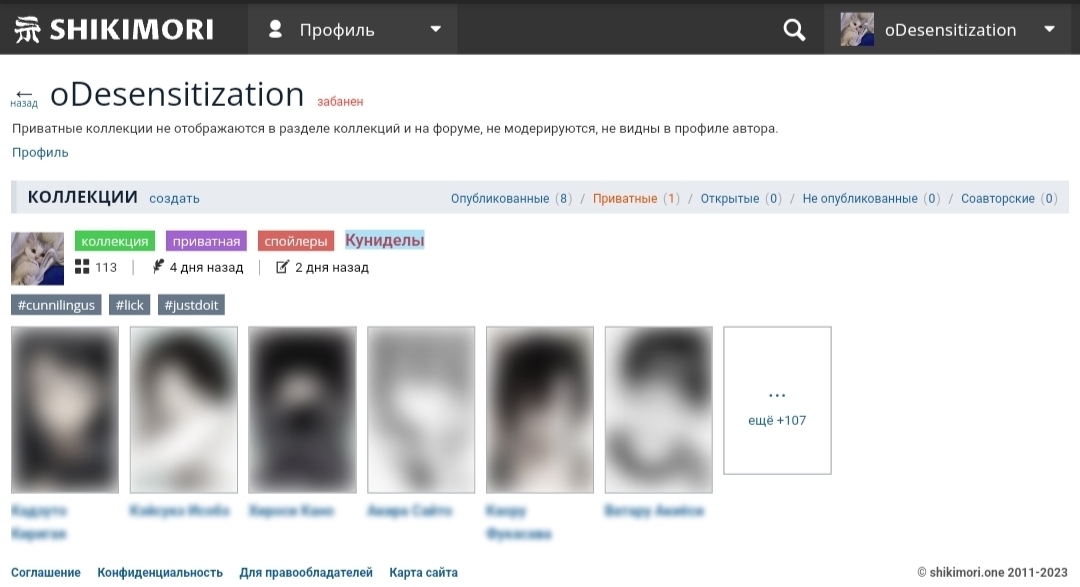1080x587 pixels.
Task: Click the Профиль person icon
Action: click(x=276, y=29)
